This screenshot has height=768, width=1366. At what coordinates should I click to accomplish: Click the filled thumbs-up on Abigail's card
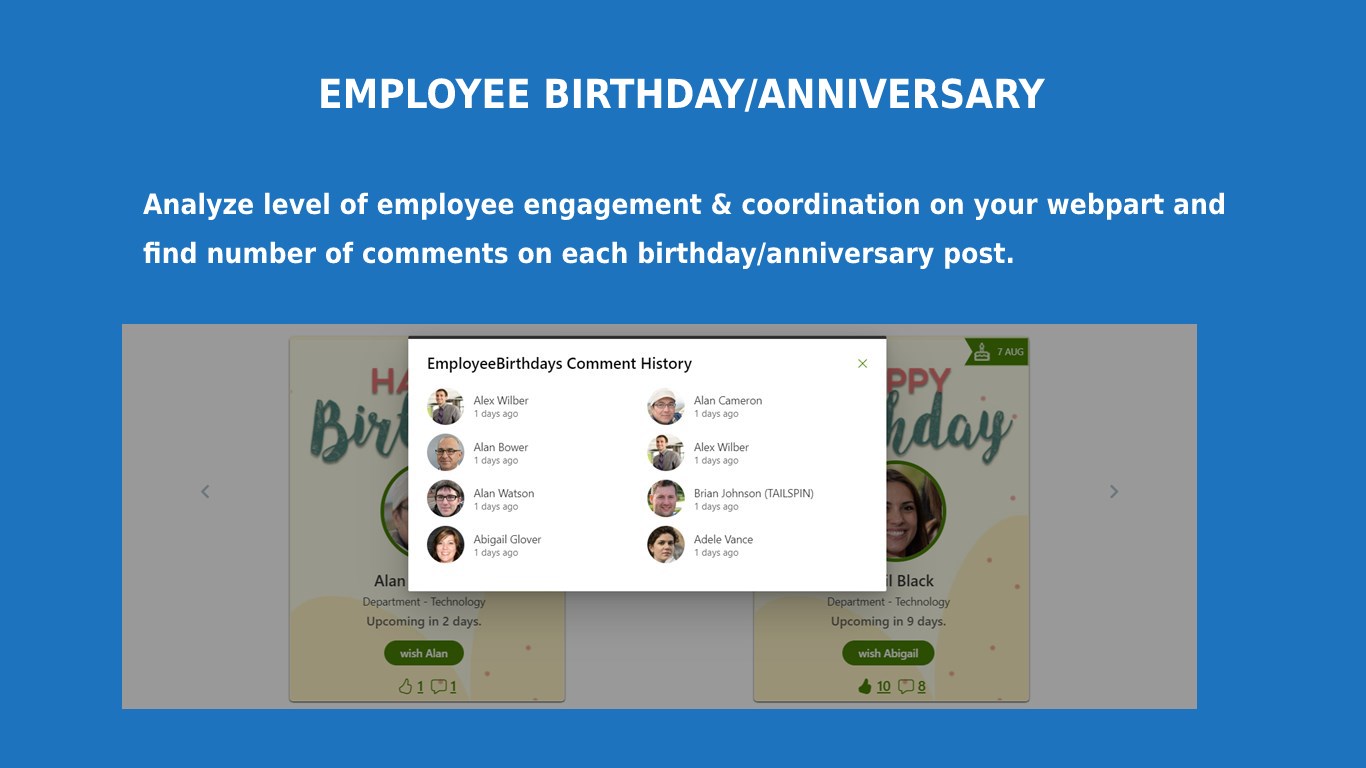(865, 686)
